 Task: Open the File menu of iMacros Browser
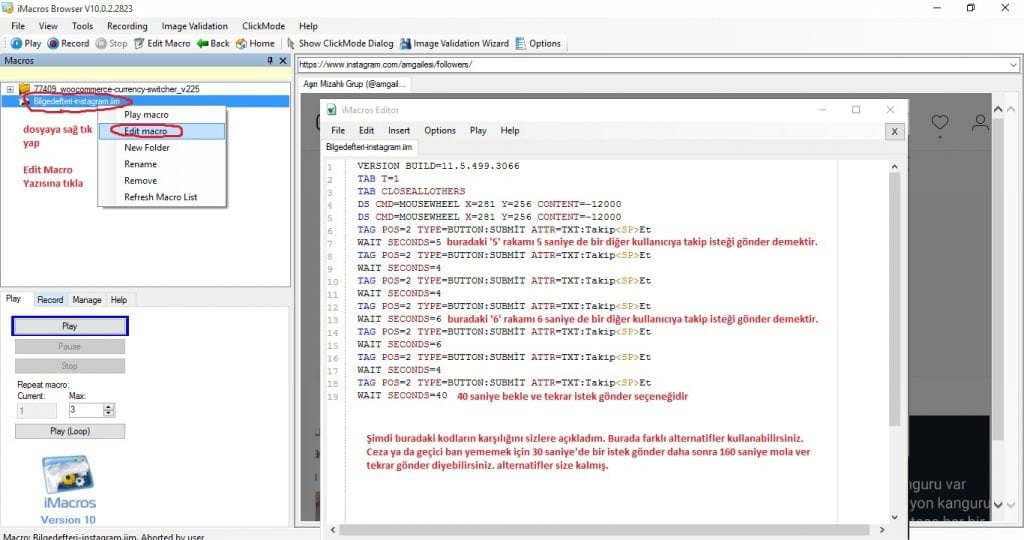point(18,26)
